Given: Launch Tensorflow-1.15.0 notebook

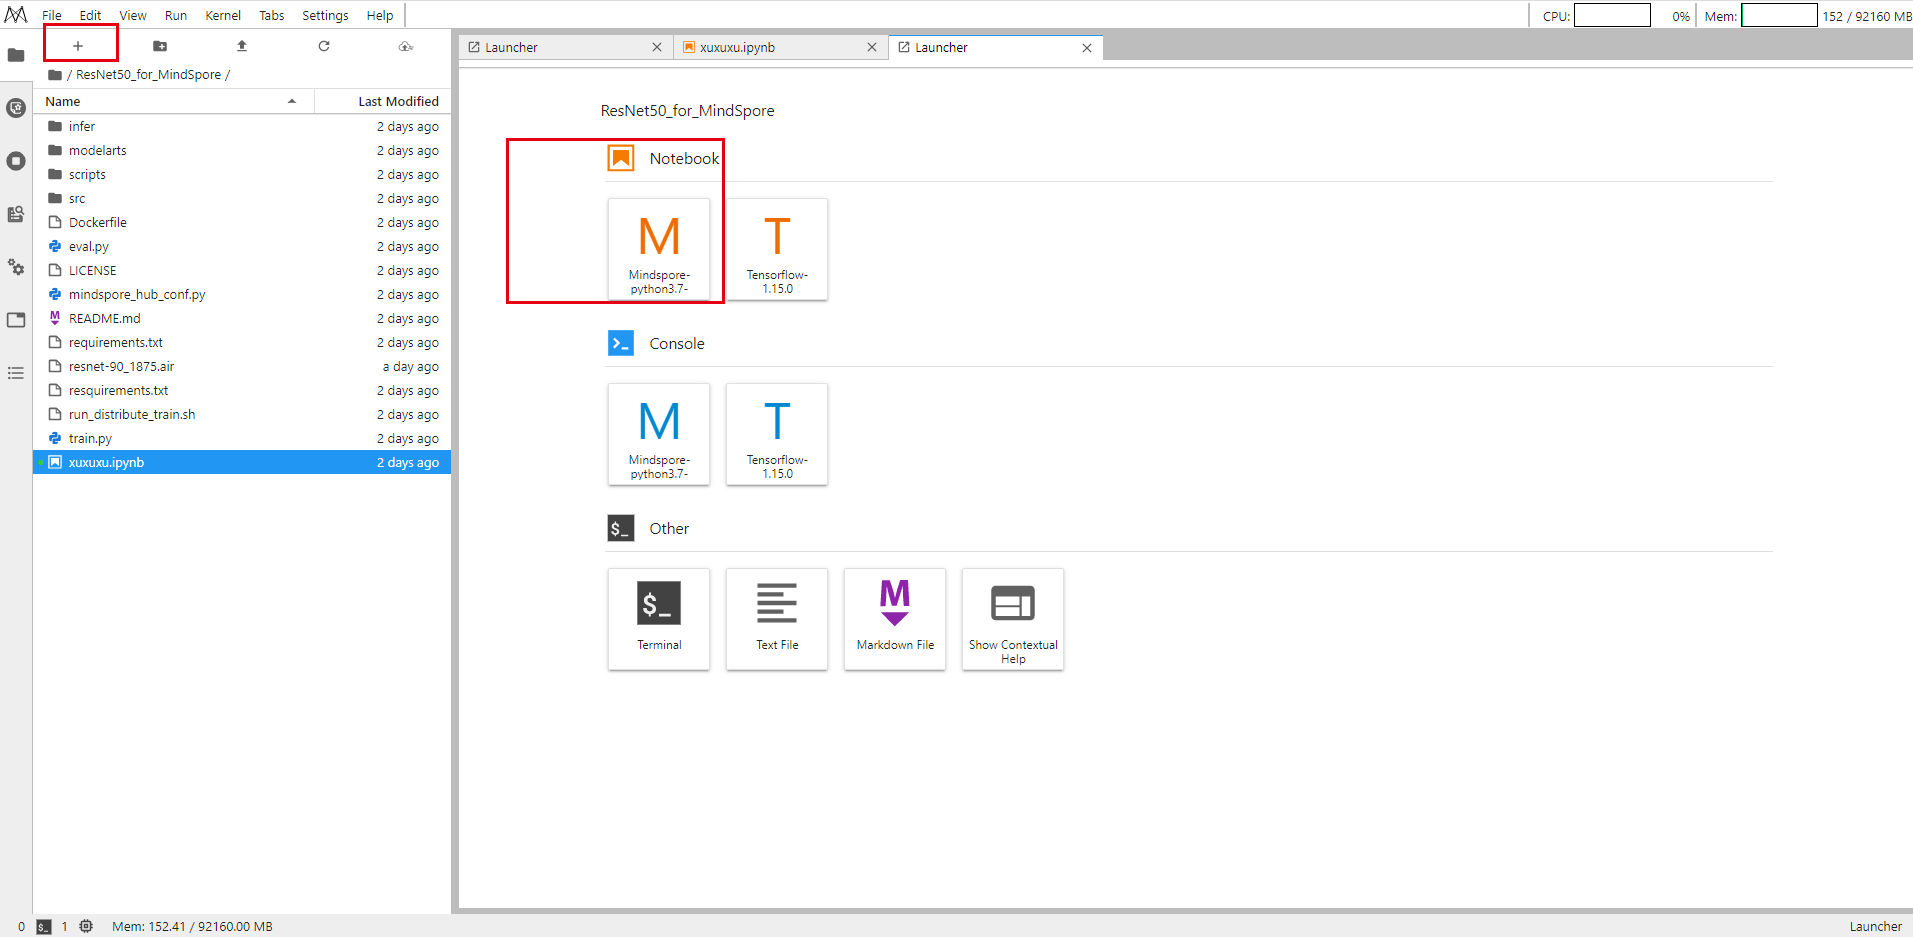Looking at the screenshot, I should pyautogui.click(x=777, y=249).
